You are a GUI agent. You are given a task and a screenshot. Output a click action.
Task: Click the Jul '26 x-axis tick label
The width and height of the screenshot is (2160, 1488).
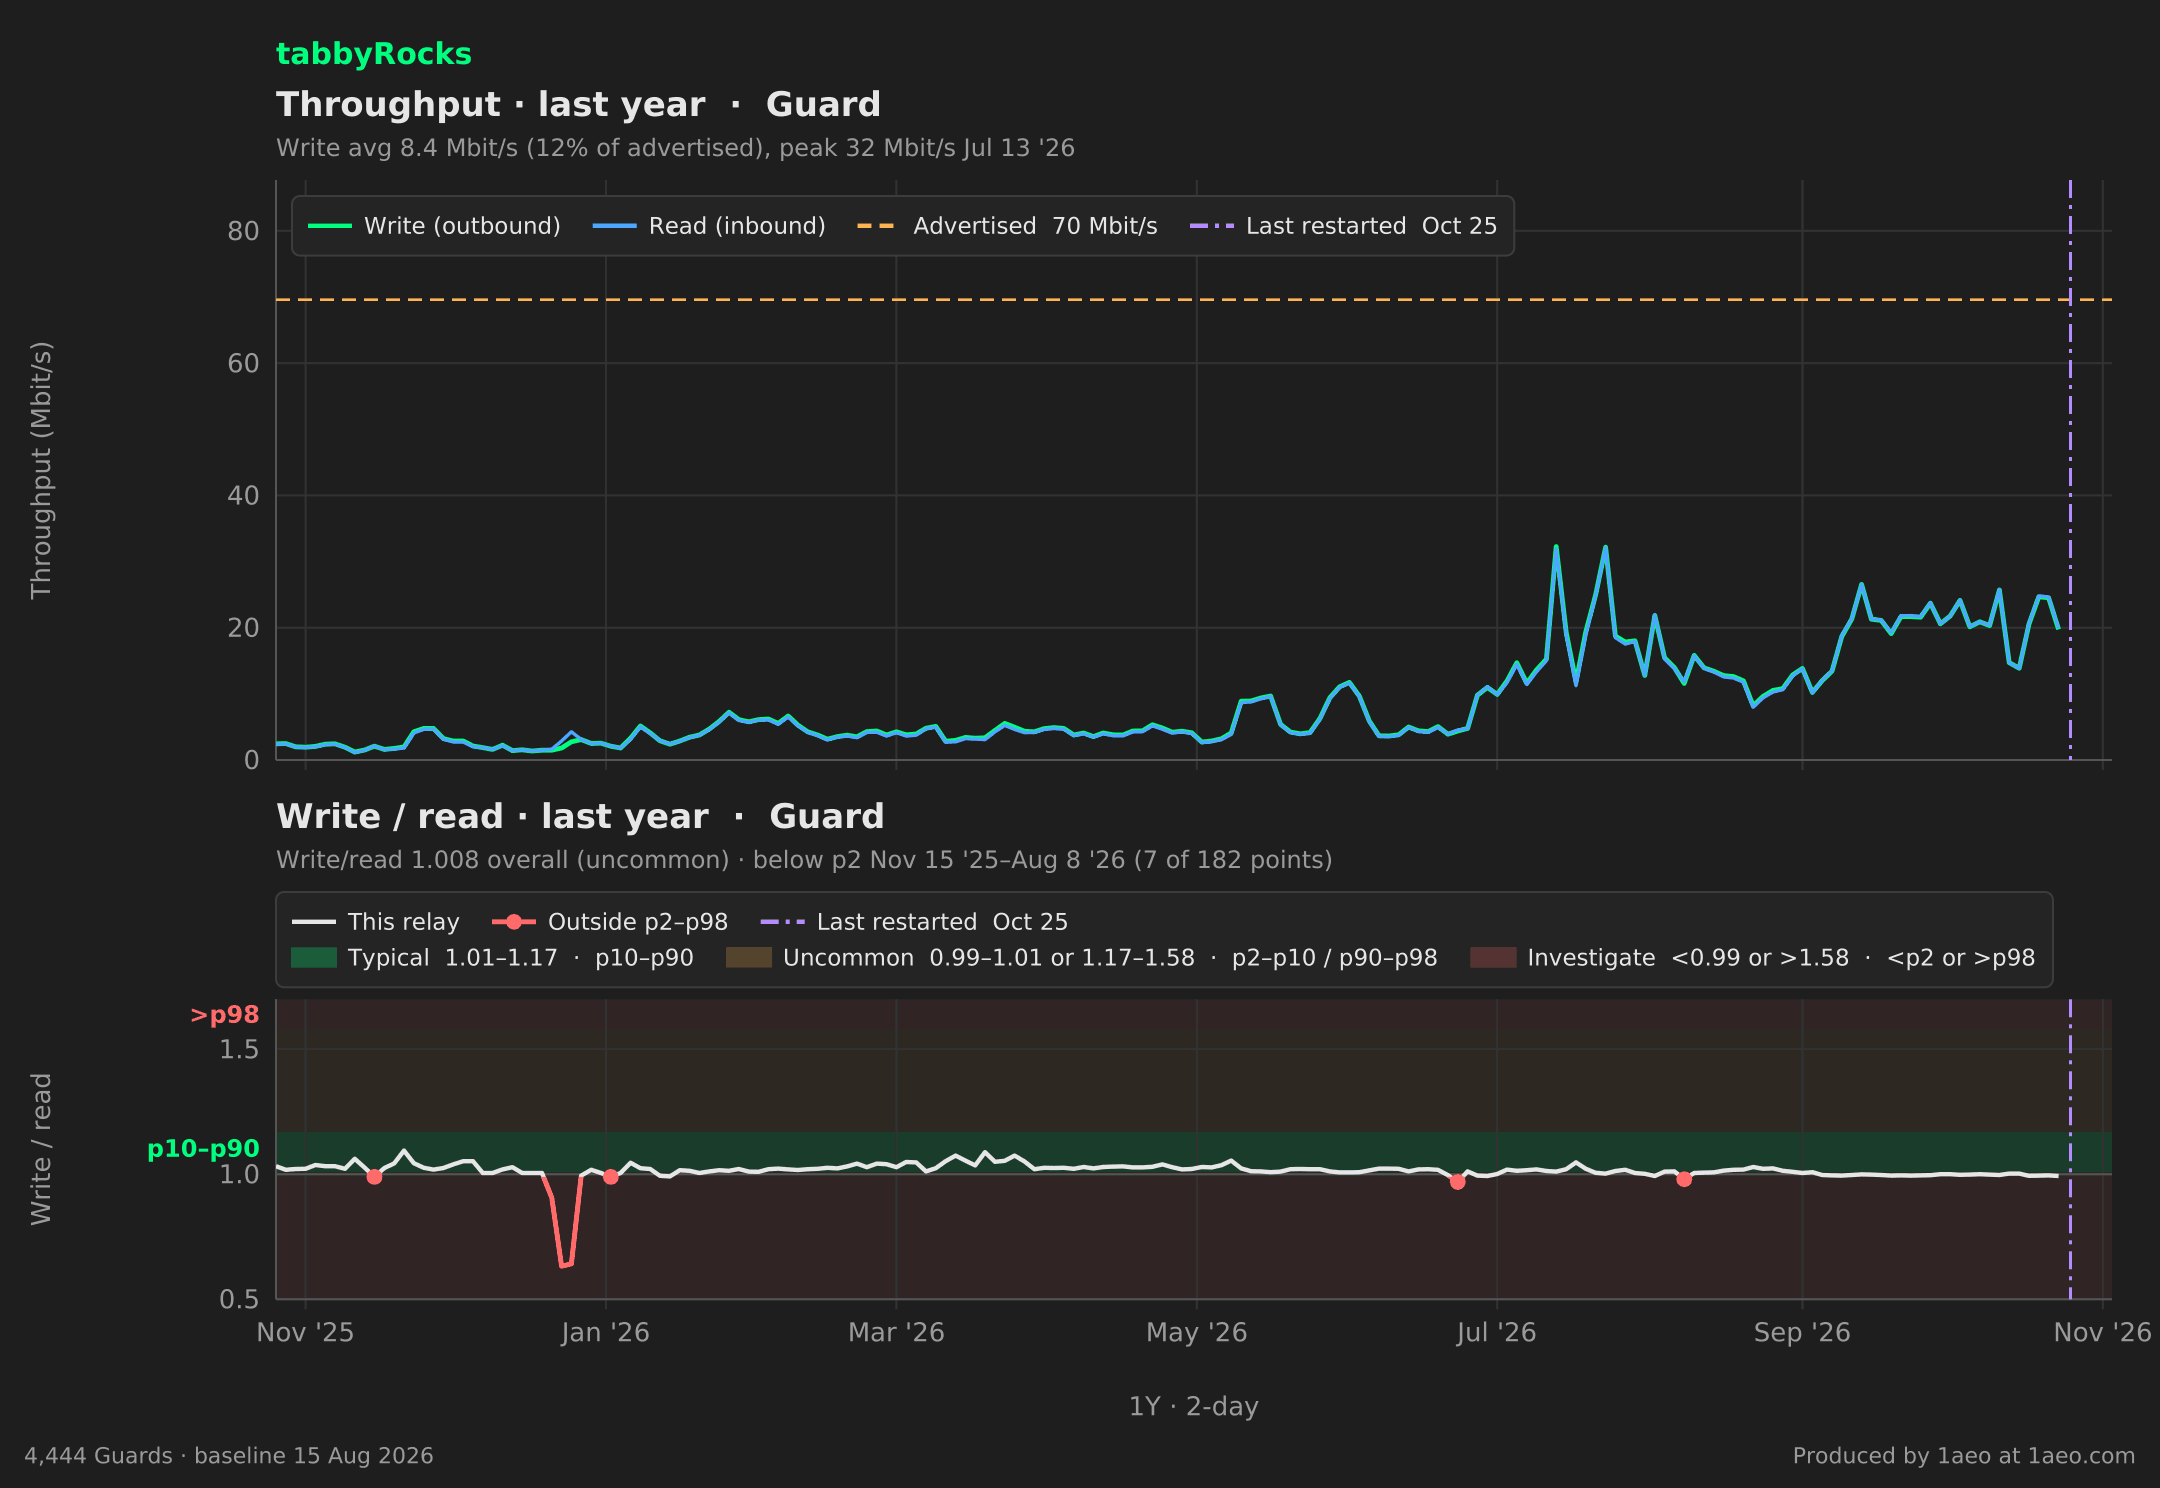(x=1496, y=1333)
